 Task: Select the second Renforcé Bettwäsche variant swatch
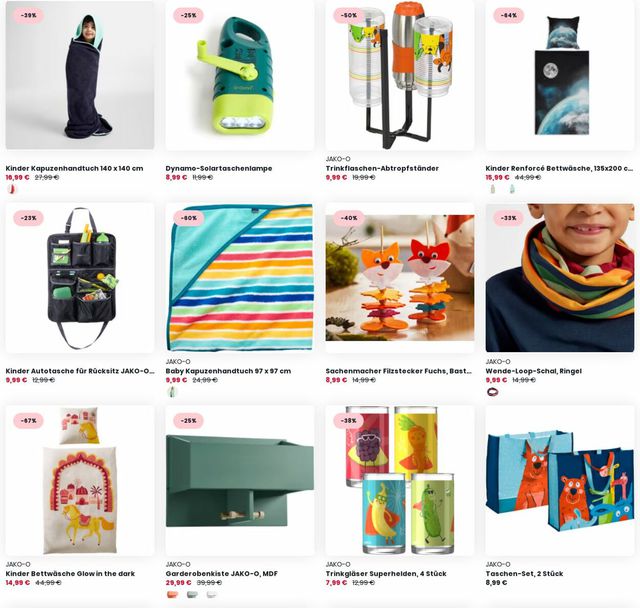click(512, 189)
